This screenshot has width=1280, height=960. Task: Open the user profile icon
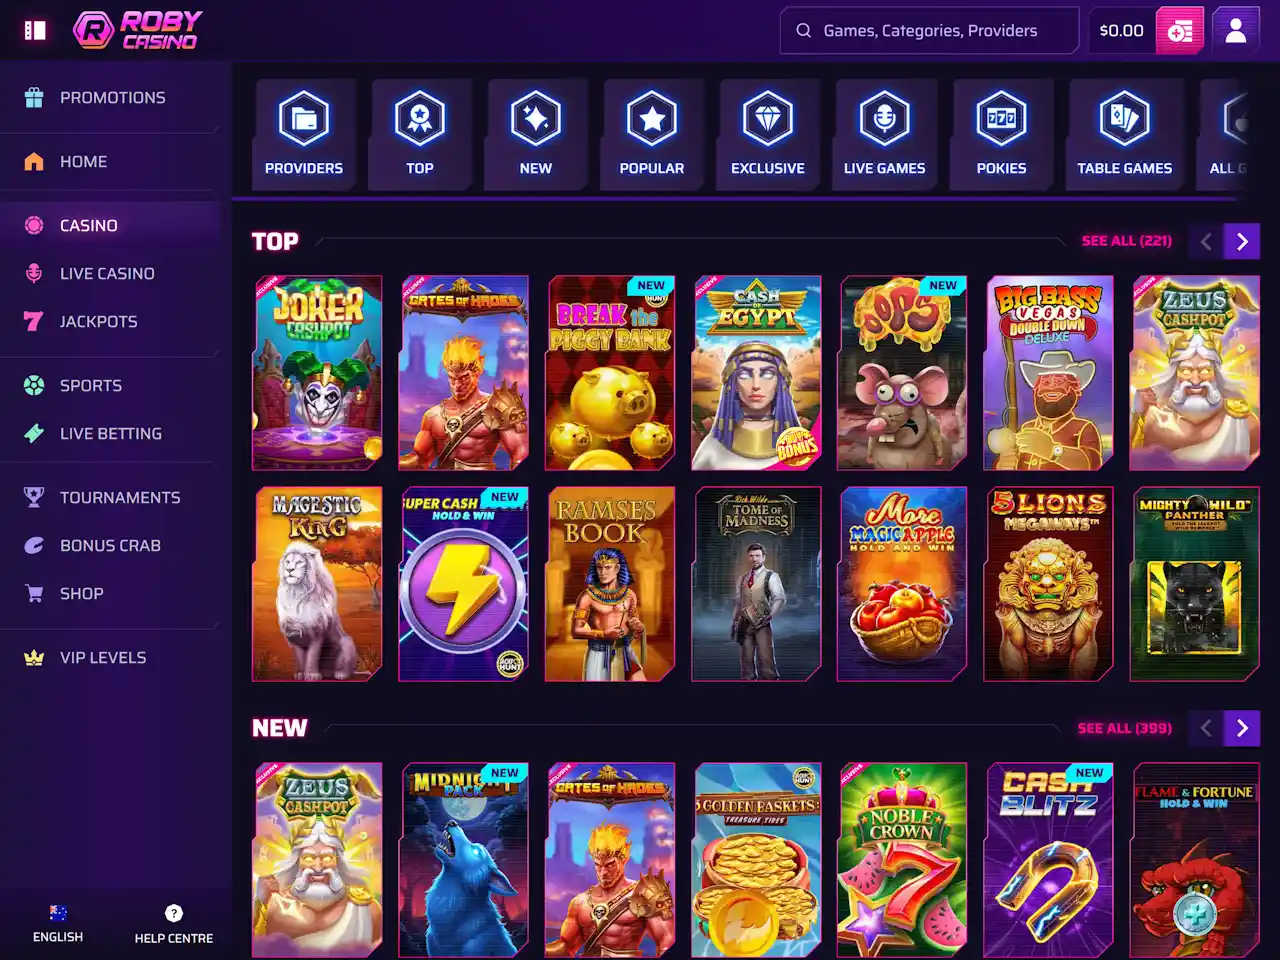coord(1236,31)
